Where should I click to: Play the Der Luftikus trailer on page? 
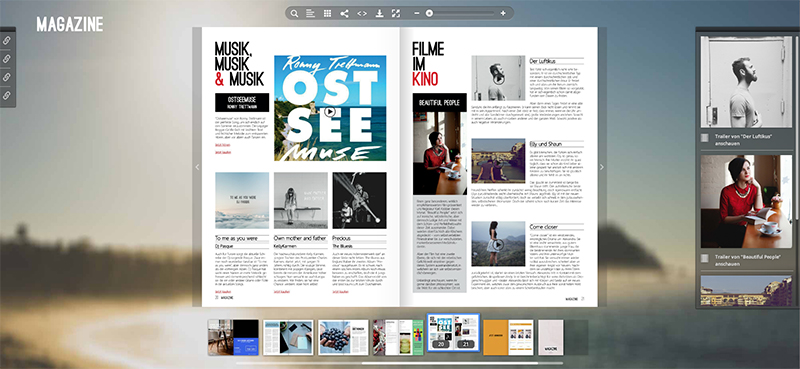pyautogui.click(x=498, y=79)
